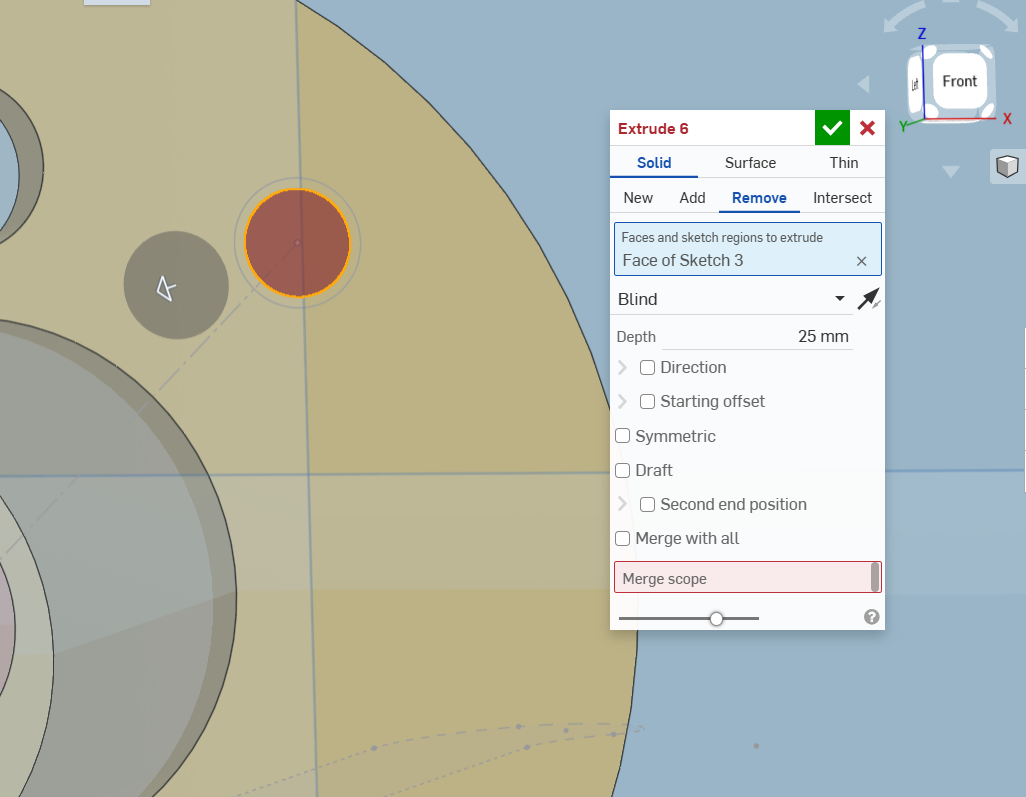Choose Intersect operation type

tap(842, 198)
